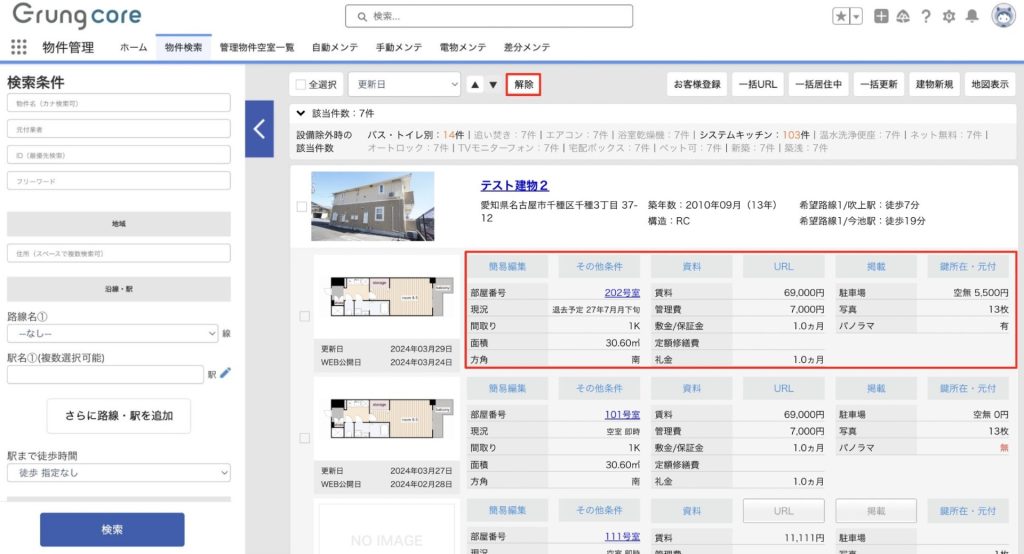Open the notifications bell icon
The width and height of the screenshot is (1024, 554).
click(972, 16)
